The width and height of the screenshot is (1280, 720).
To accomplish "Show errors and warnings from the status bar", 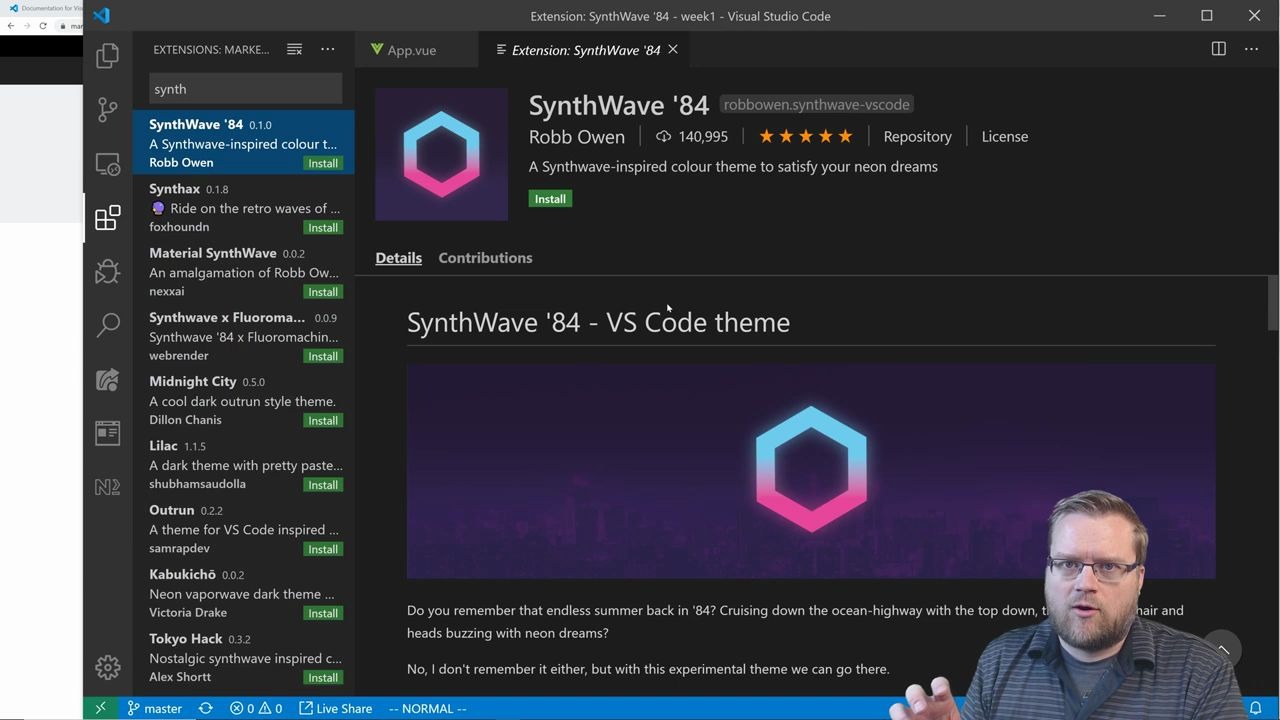I will click(x=255, y=708).
